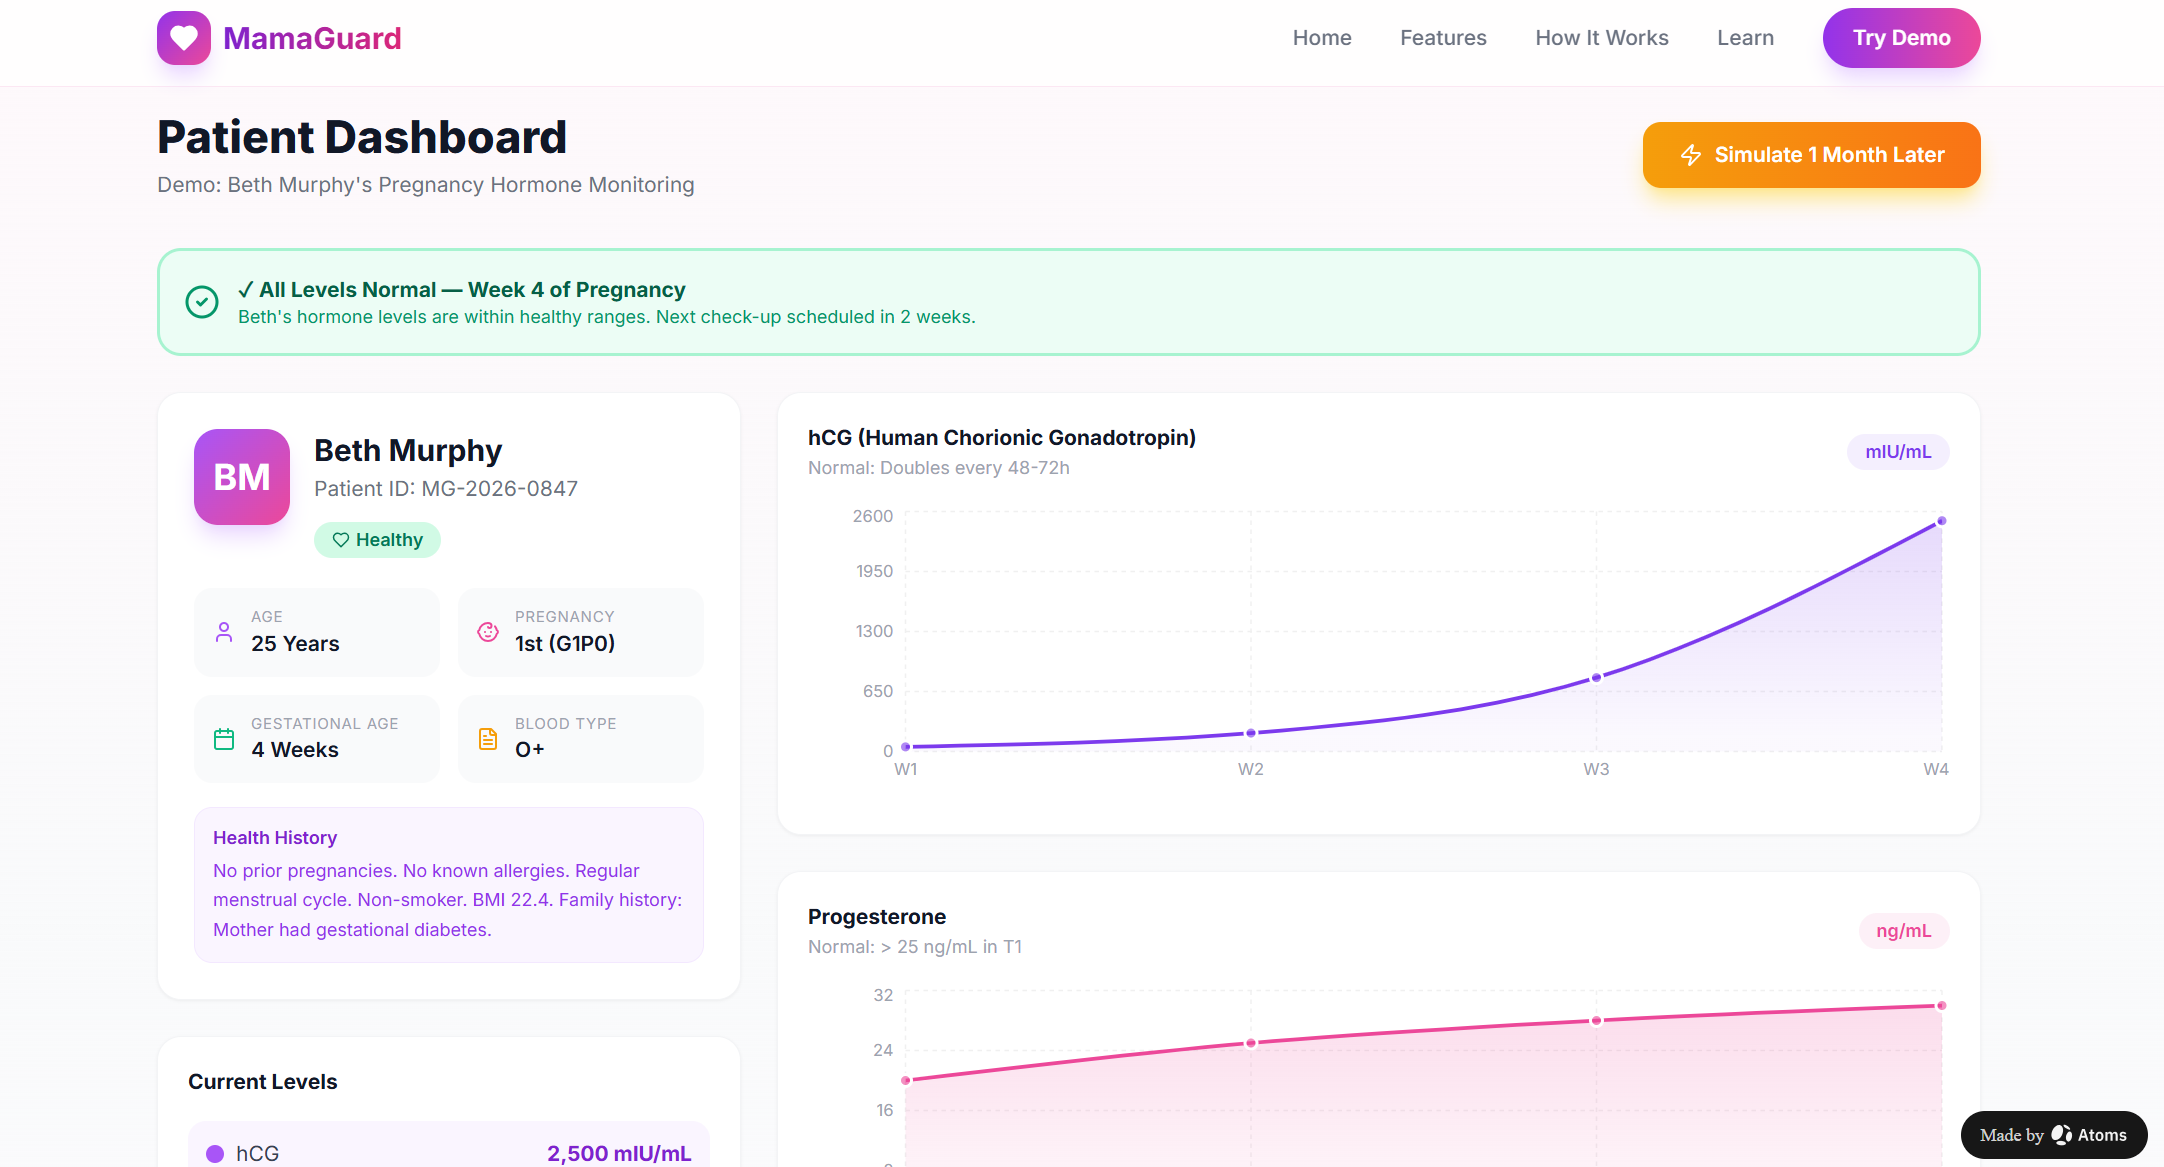Click Simulate 1 Month Later button
2164x1167 pixels.
pos(1811,155)
